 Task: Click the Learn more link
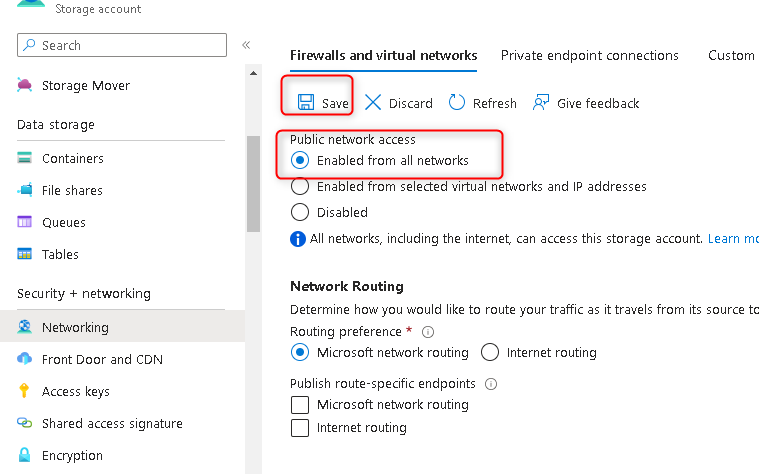click(x=732, y=239)
